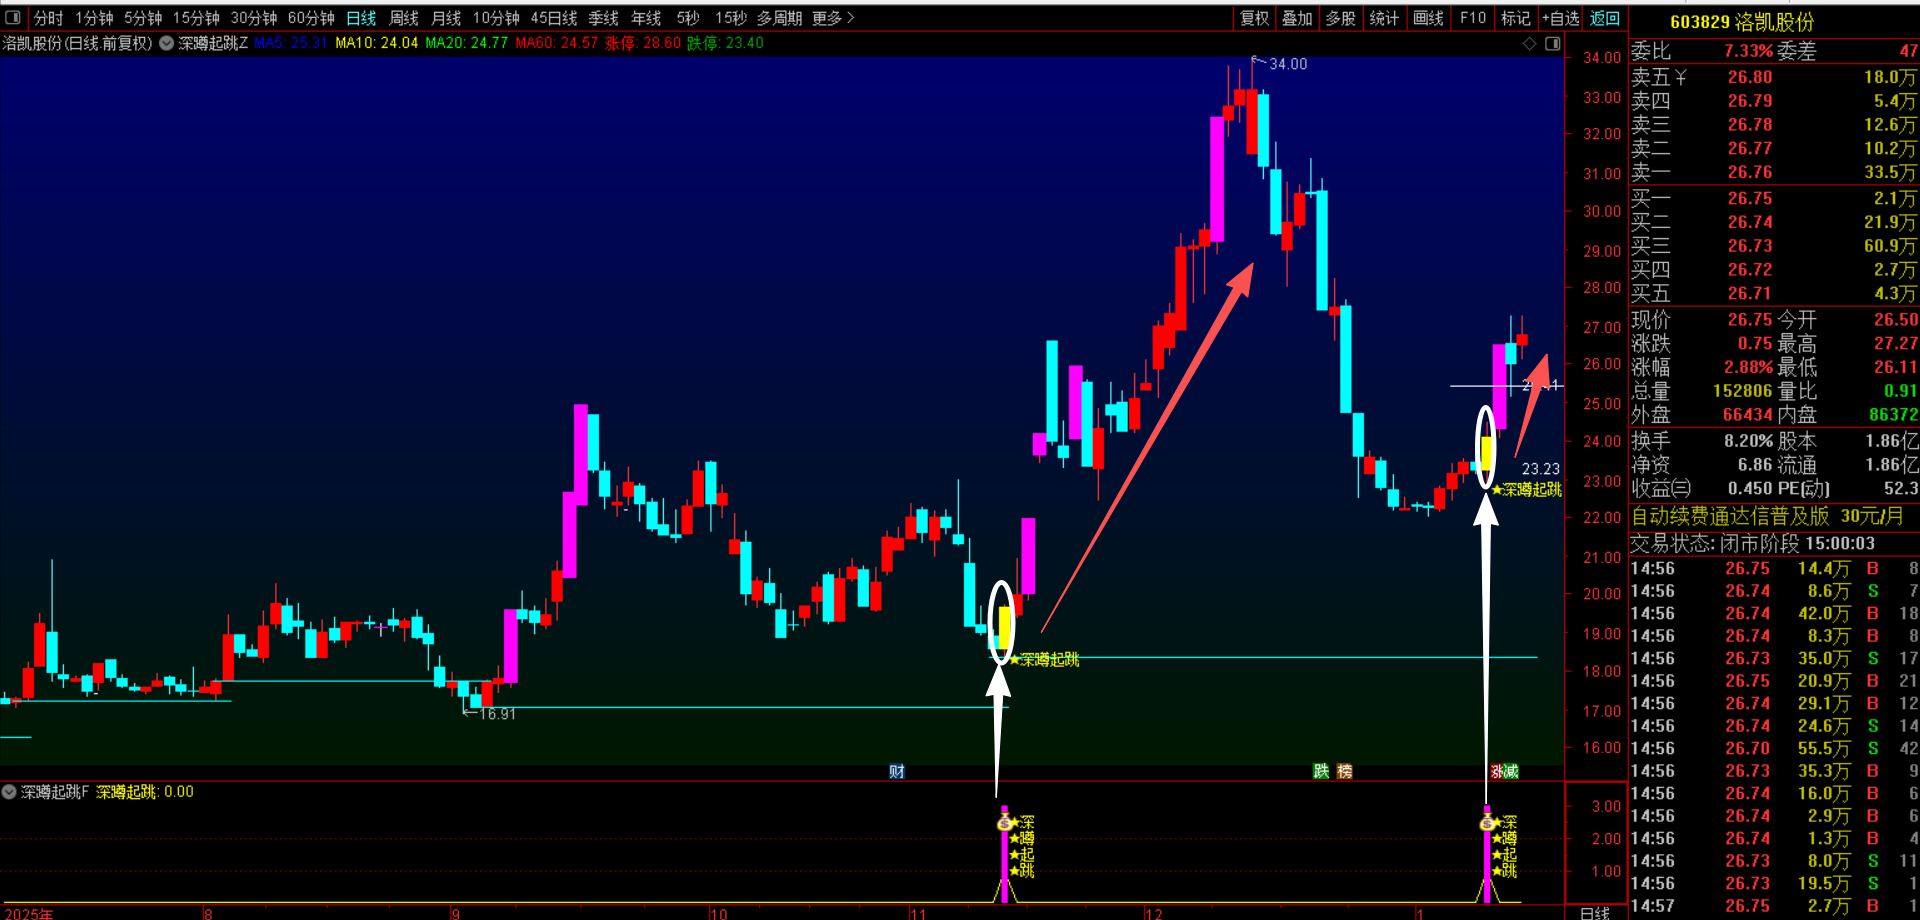
Task: Switch to 季线 quarterly chart
Action: click(x=603, y=18)
